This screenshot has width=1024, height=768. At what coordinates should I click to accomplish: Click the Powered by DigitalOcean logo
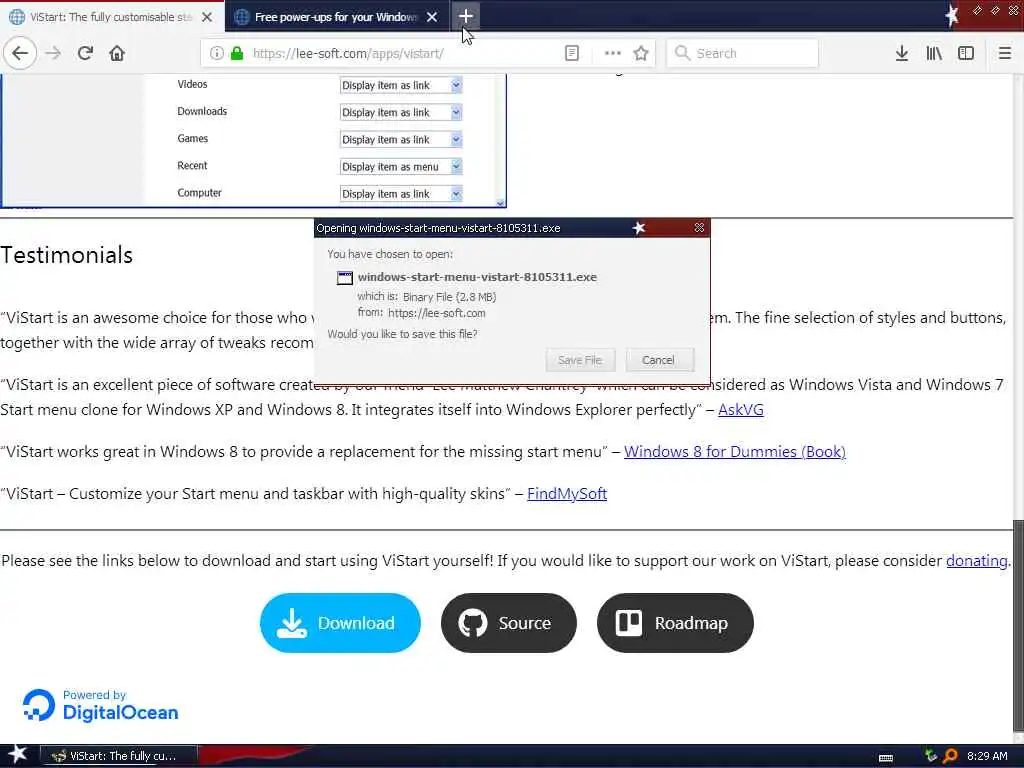pyautogui.click(x=101, y=706)
